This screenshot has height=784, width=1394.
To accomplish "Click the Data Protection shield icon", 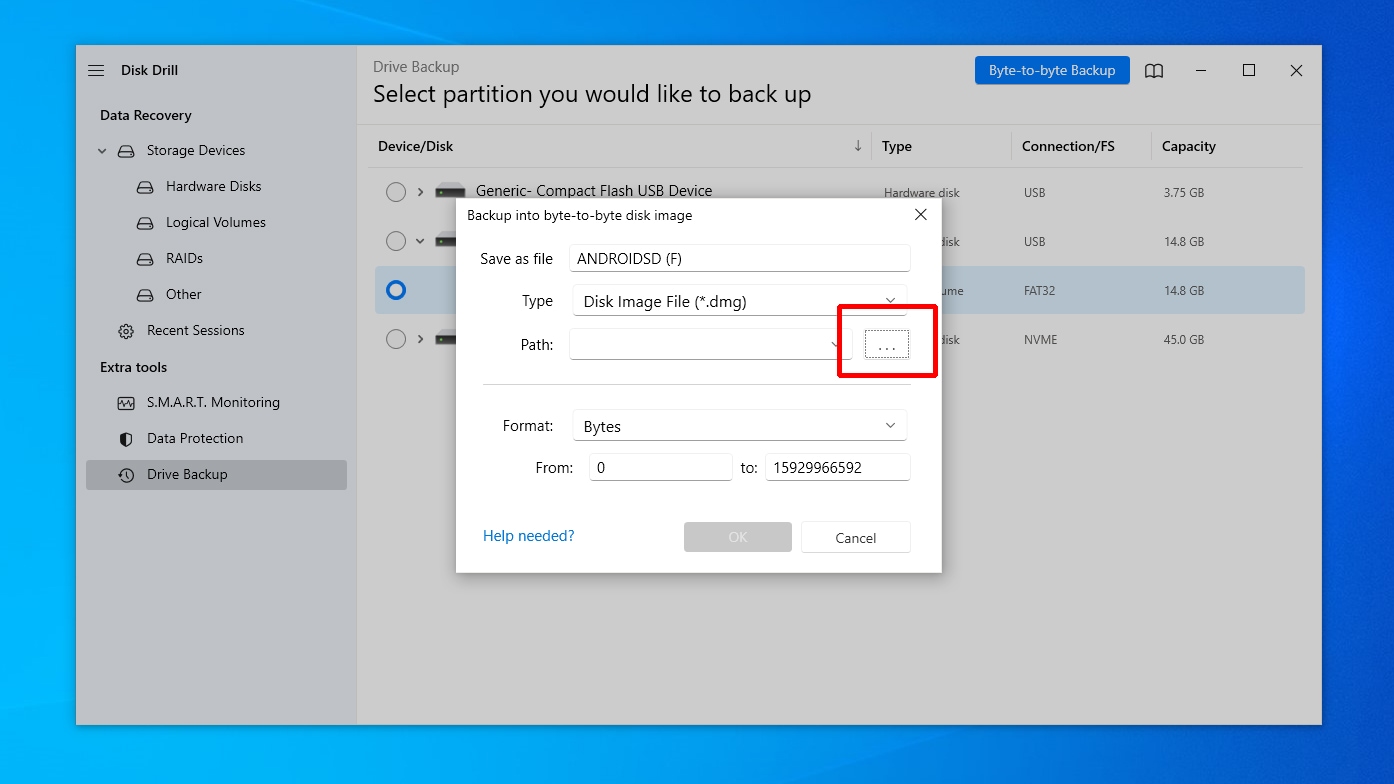I will tap(126, 439).
